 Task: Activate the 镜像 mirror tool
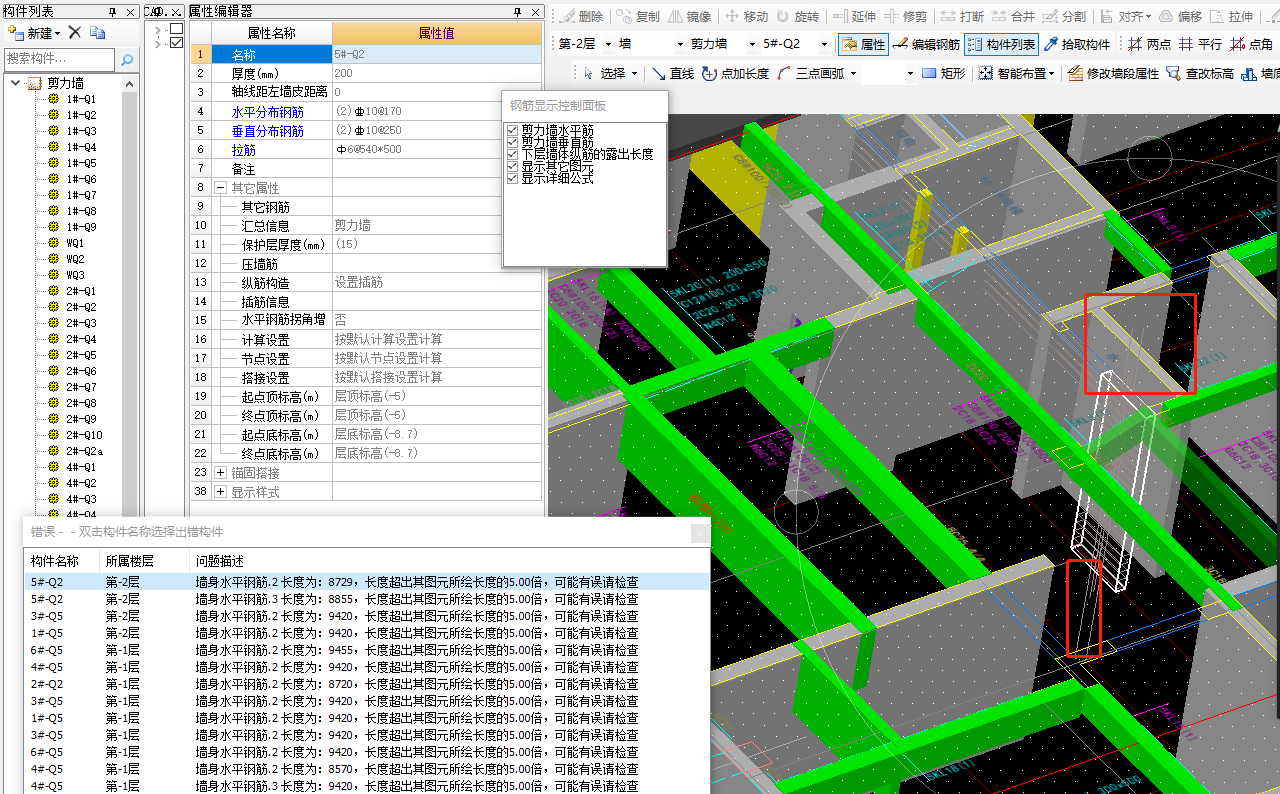(x=689, y=16)
